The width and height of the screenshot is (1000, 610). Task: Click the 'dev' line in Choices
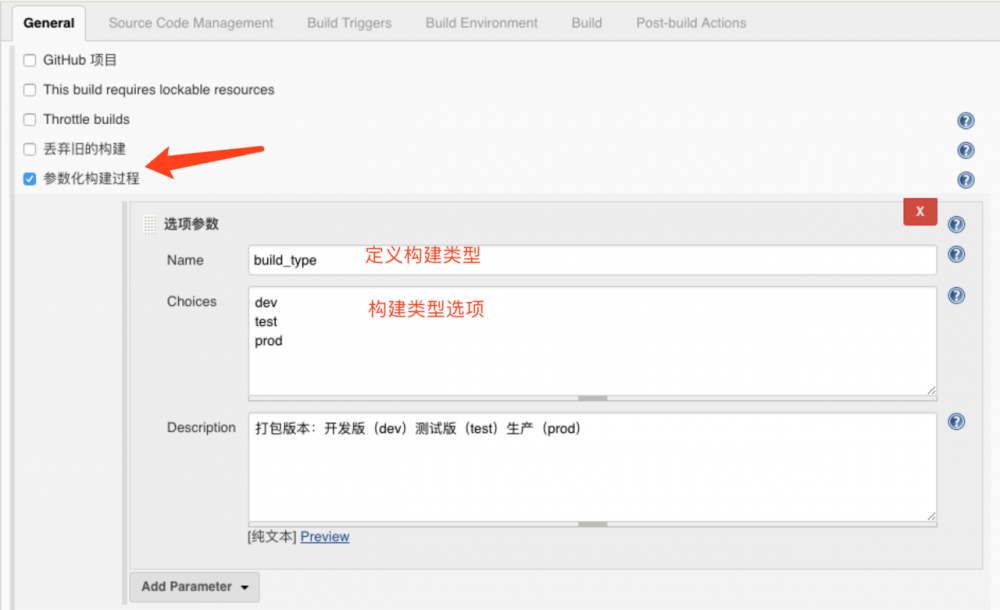pos(266,302)
